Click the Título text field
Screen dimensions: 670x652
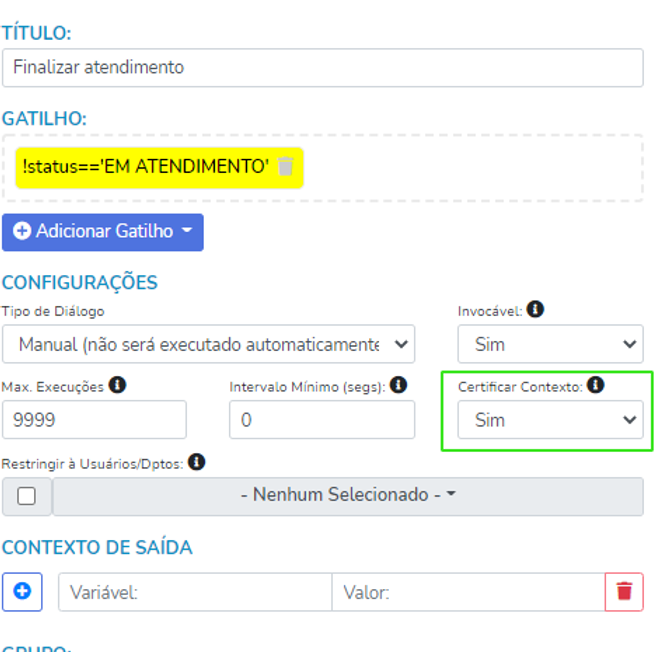[x=322, y=68]
